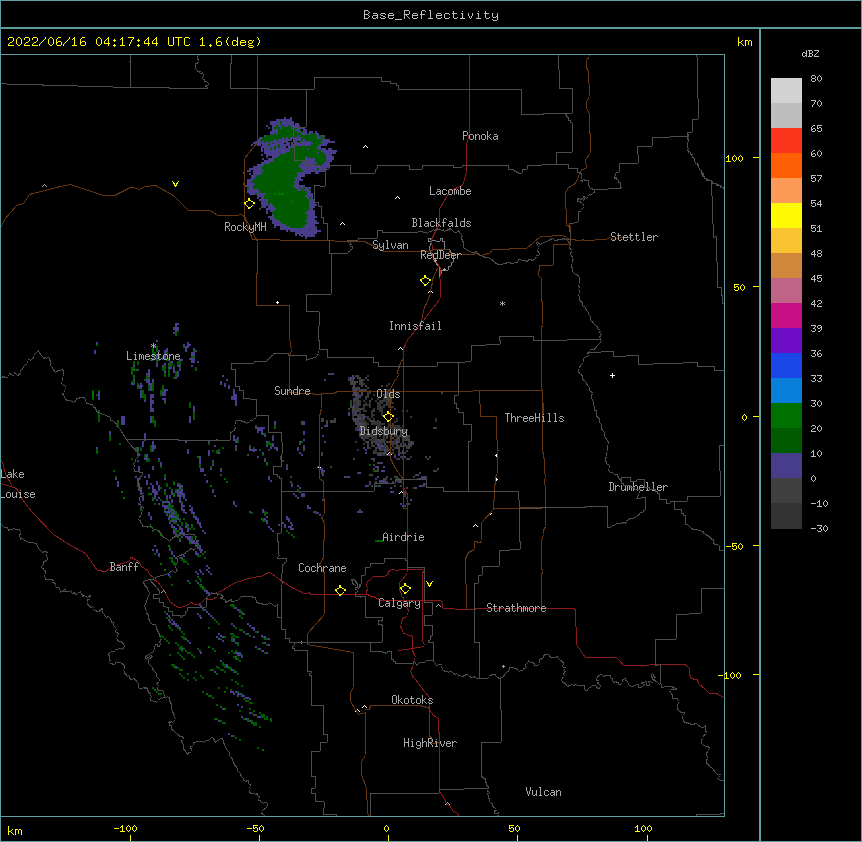This screenshot has width=862, height=842.
Task: Click the yellow V marker east of Calgary
Action: click(x=429, y=584)
